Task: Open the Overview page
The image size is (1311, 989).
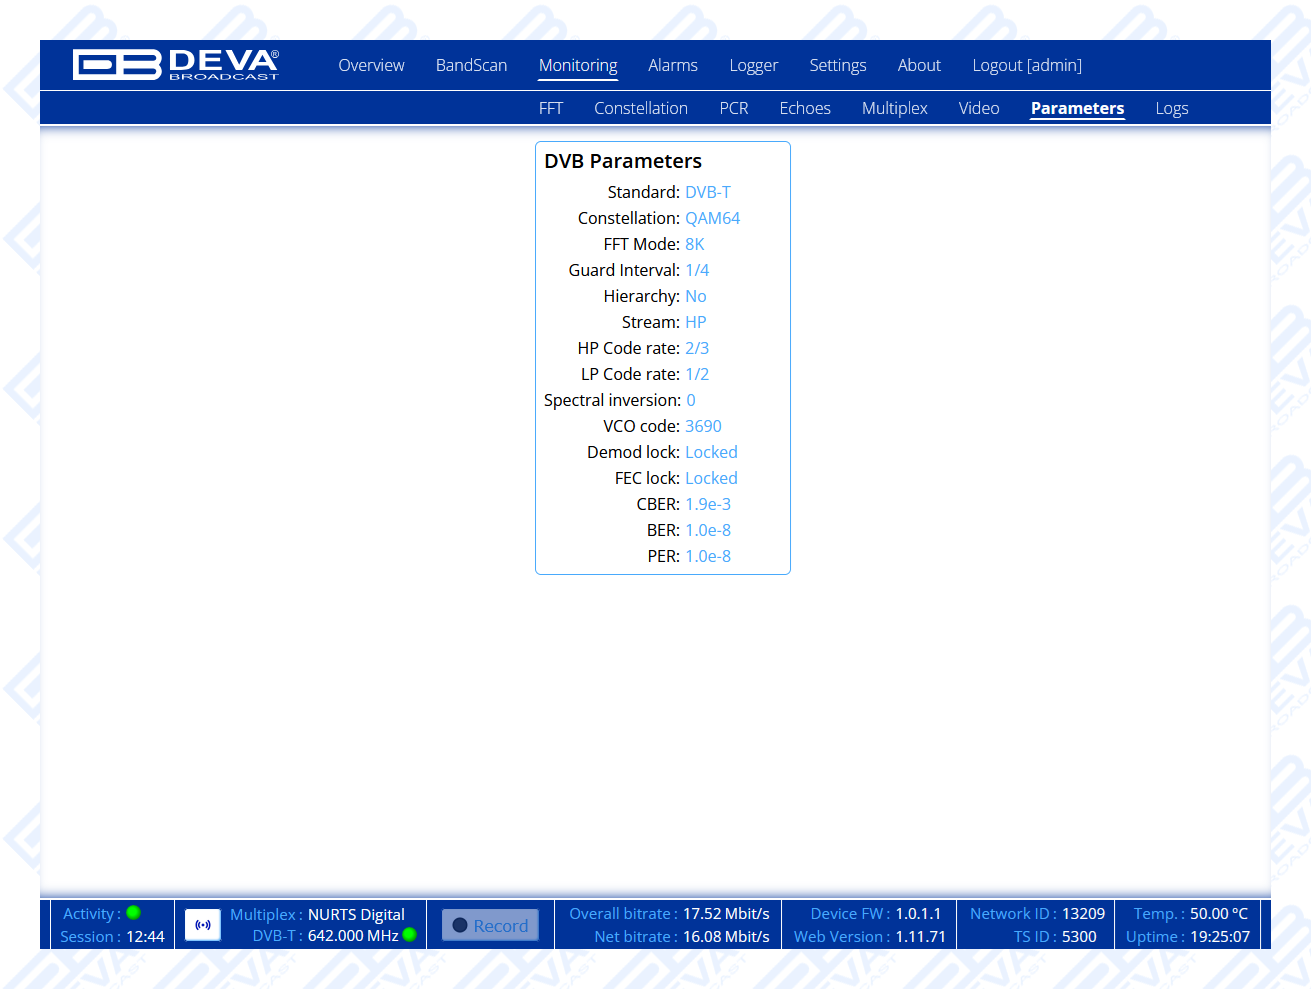Action: (371, 66)
